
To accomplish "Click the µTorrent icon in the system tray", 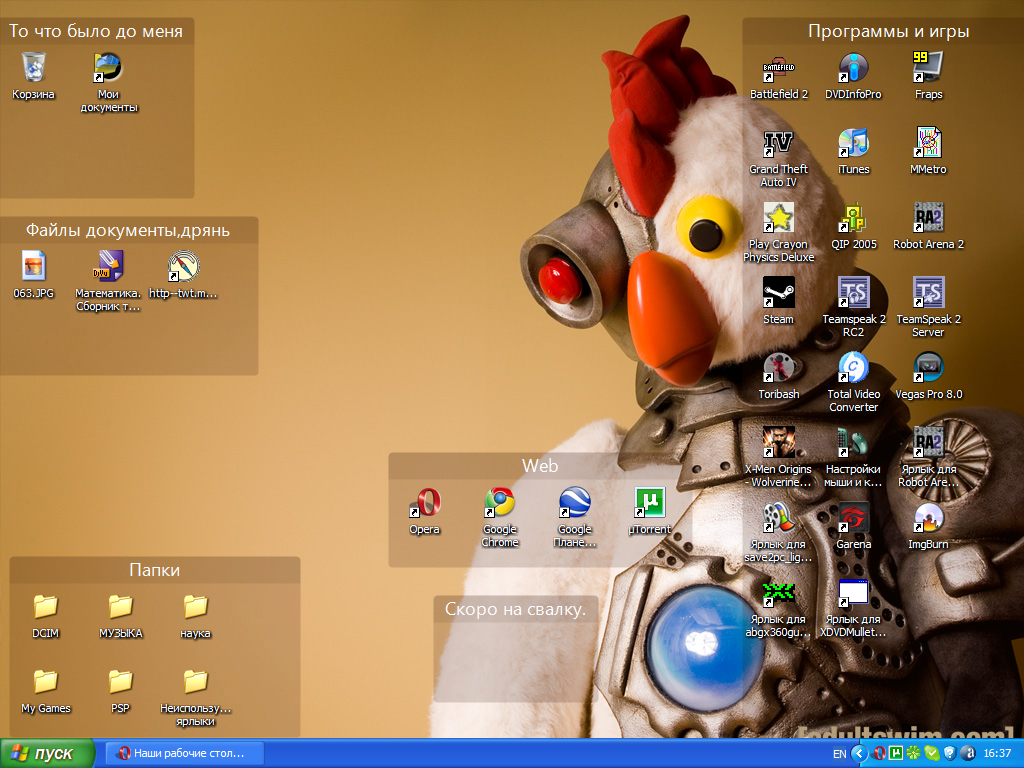I will [896, 754].
